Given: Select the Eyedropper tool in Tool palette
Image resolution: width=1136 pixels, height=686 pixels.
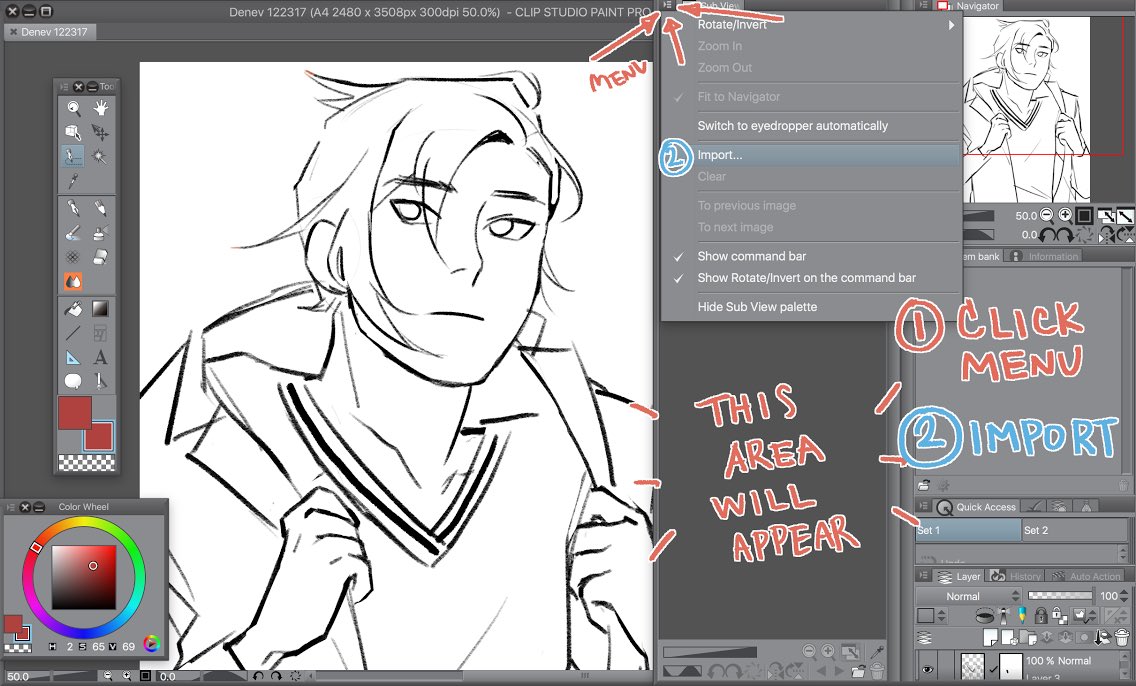Looking at the screenshot, I should coord(73,180).
